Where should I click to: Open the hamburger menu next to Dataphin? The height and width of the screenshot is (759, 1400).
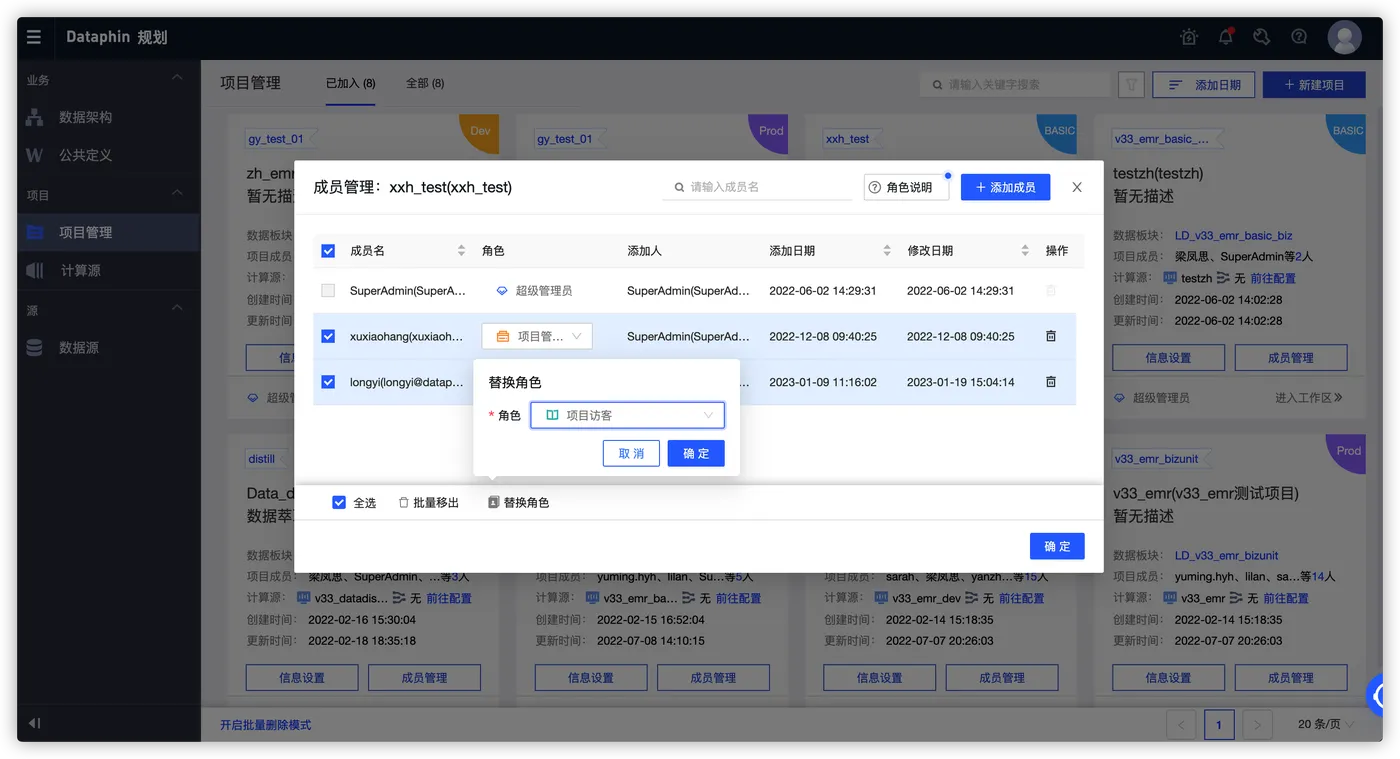[34, 37]
